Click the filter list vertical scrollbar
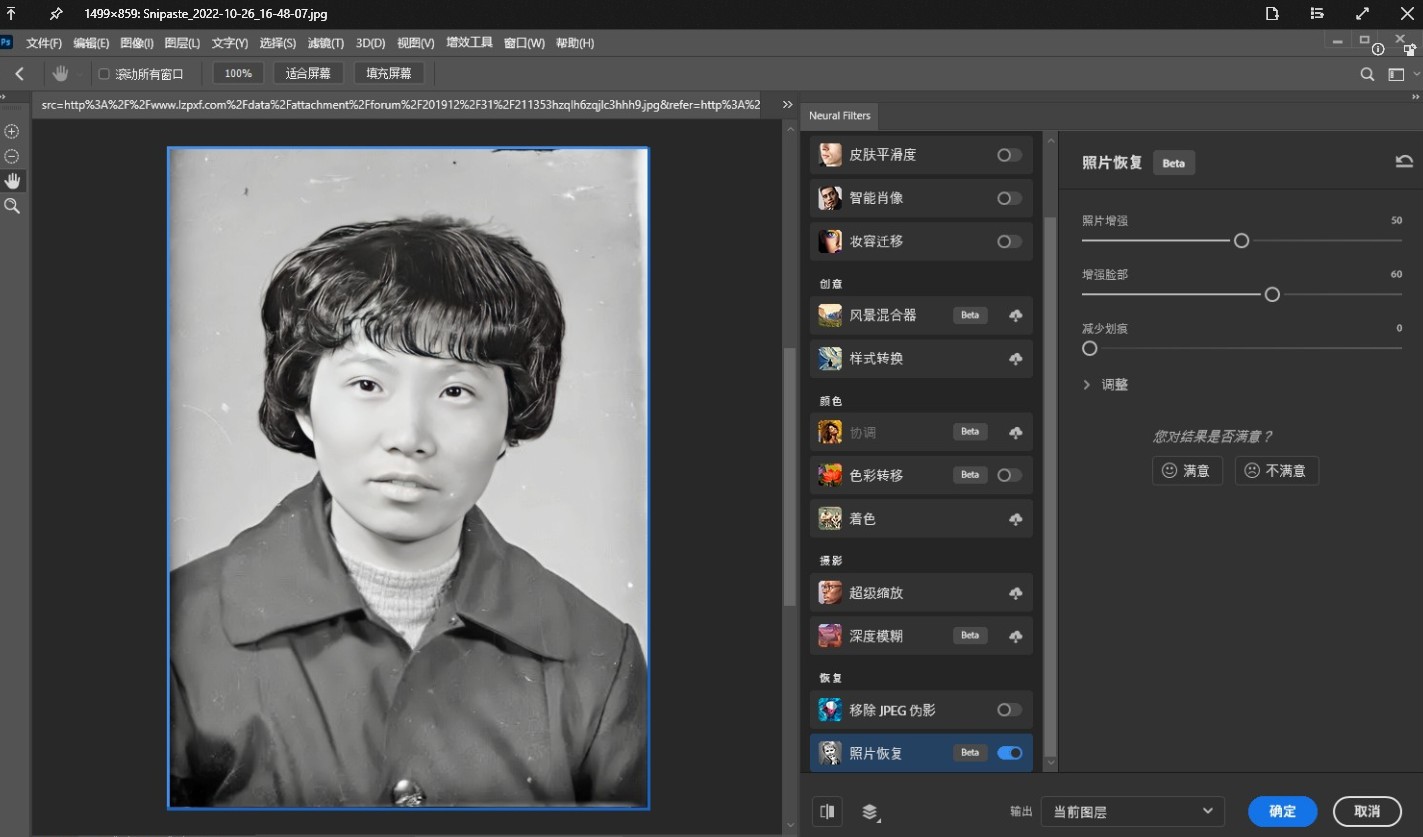1423x837 pixels. click(1049, 485)
